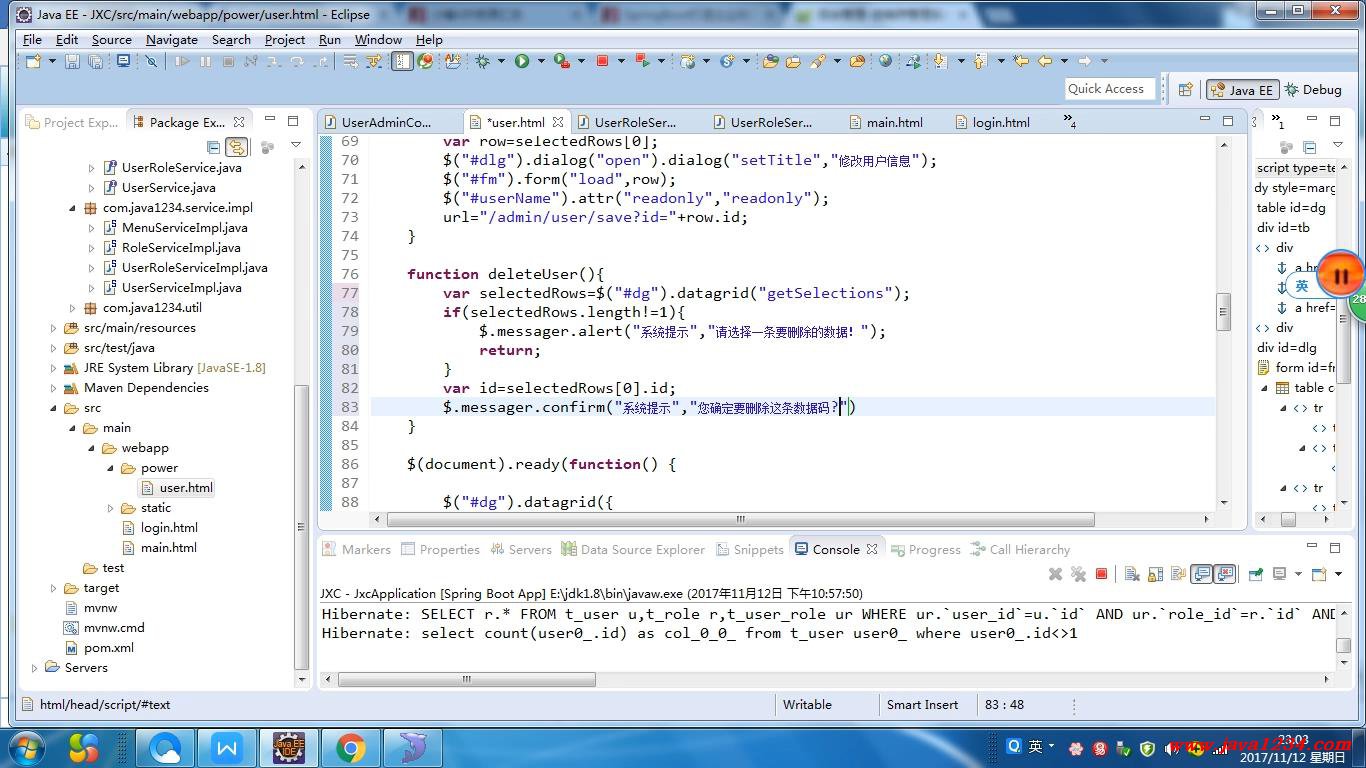Toggle Link with Editor in Package Explorer
Viewport: 1366px width, 768px height.
(236, 147)
